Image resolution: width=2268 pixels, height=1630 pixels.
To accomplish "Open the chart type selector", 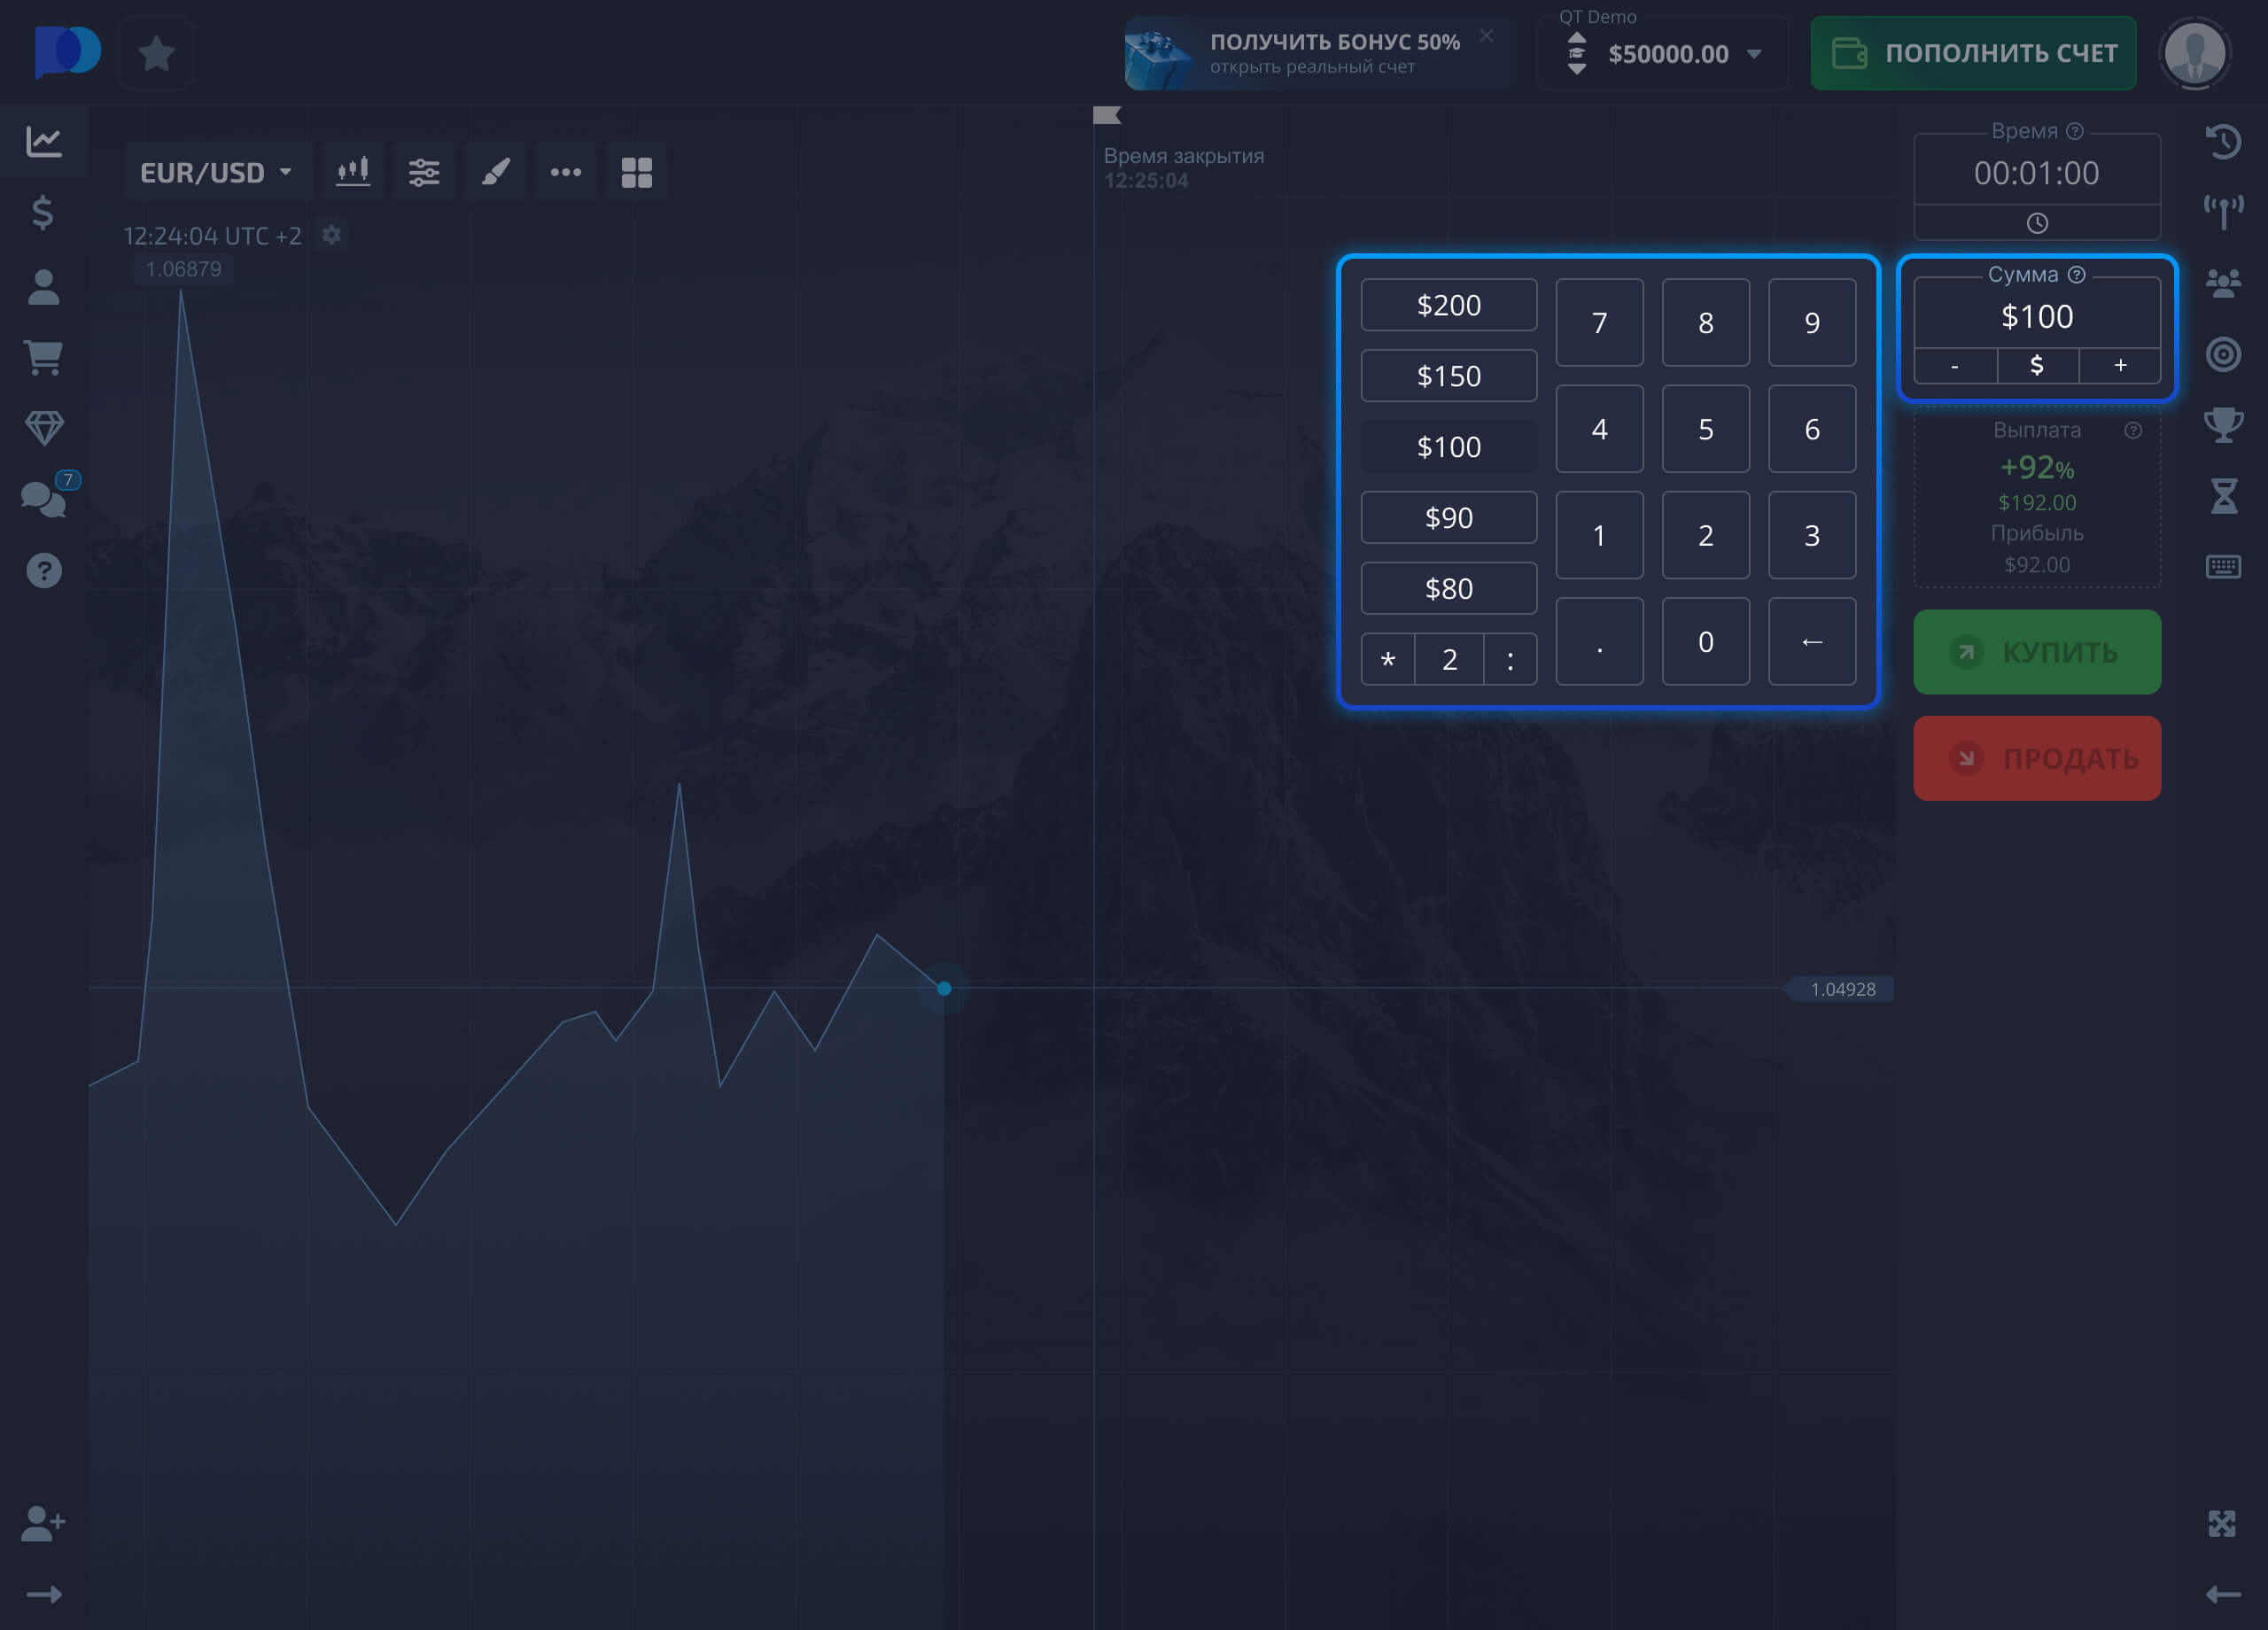I will click(x=353, y=171).
